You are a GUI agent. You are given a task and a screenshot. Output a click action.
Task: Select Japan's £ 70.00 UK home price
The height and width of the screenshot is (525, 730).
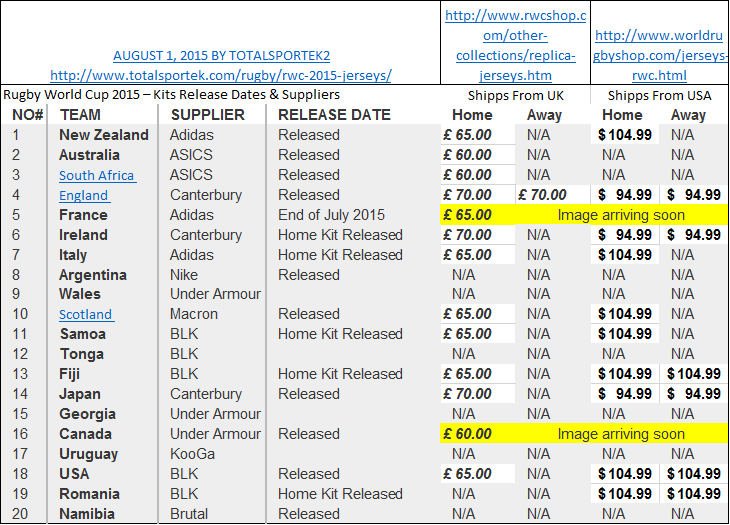[x=467, y=394]
